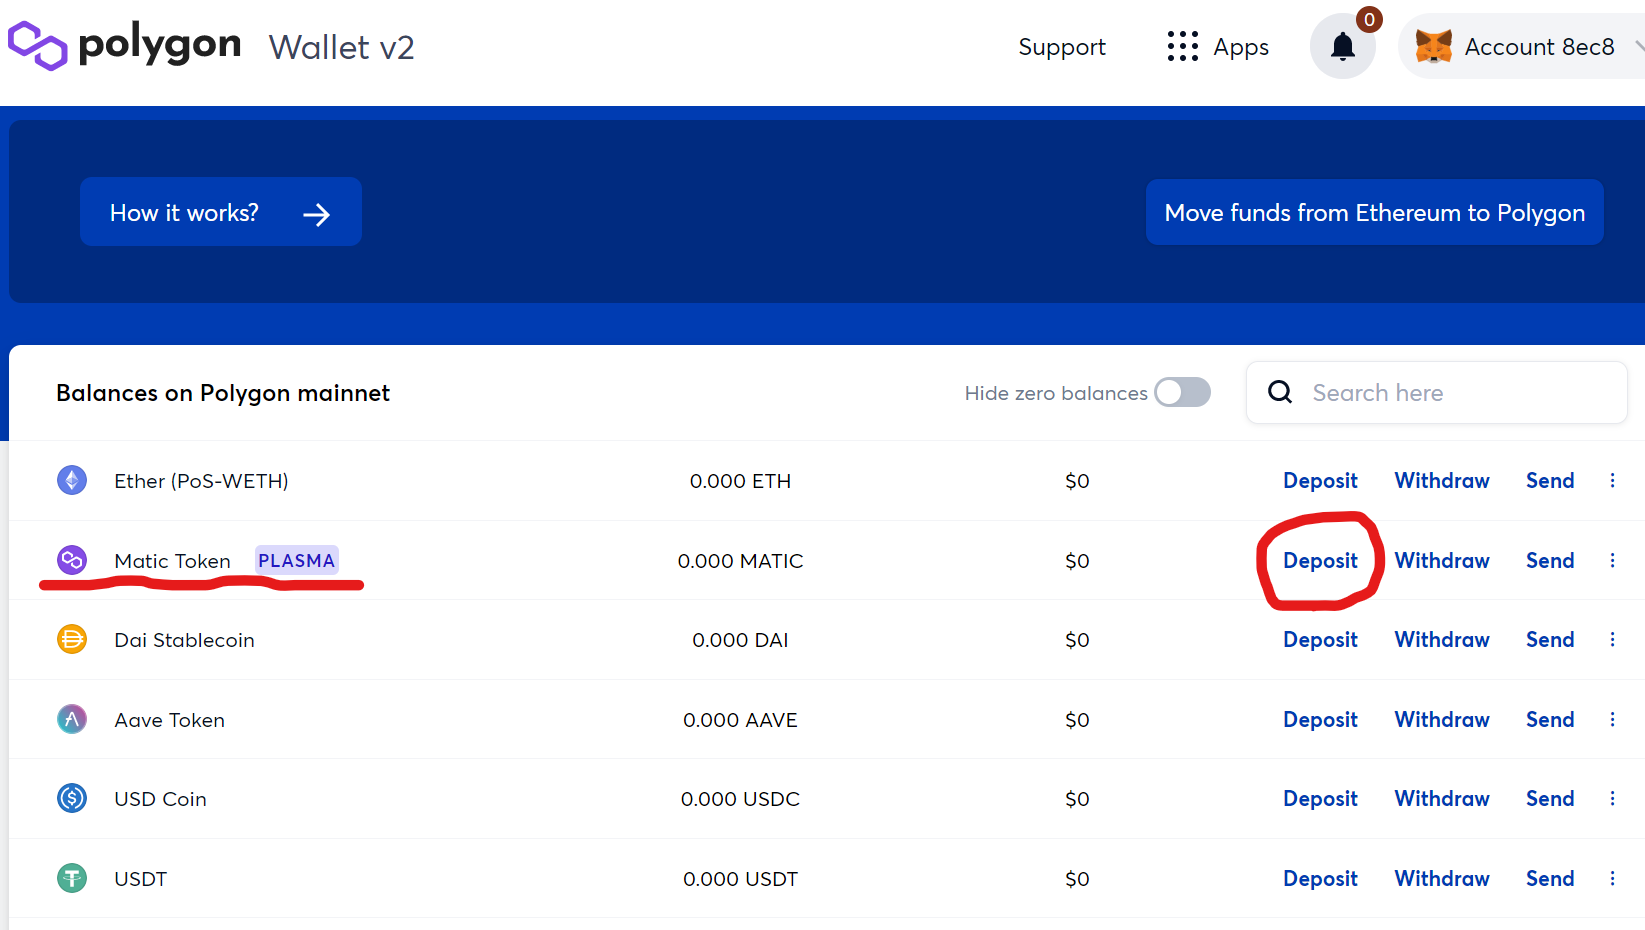
Task: Click the Wallet v2 title
Action: coord(341,47)
